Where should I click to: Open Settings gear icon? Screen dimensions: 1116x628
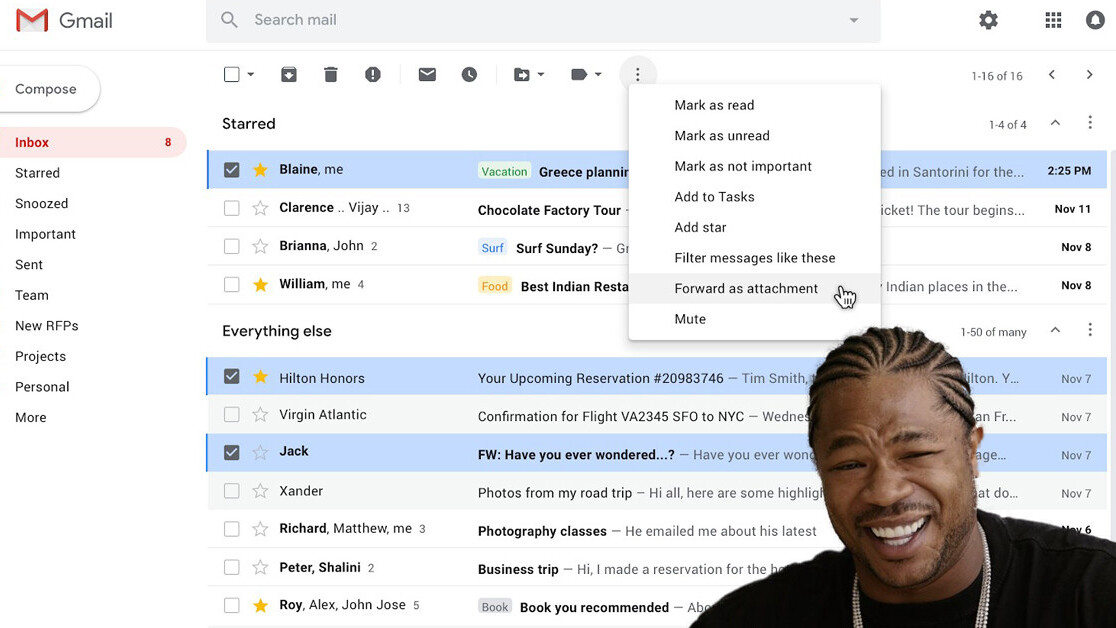pos(988,20)
